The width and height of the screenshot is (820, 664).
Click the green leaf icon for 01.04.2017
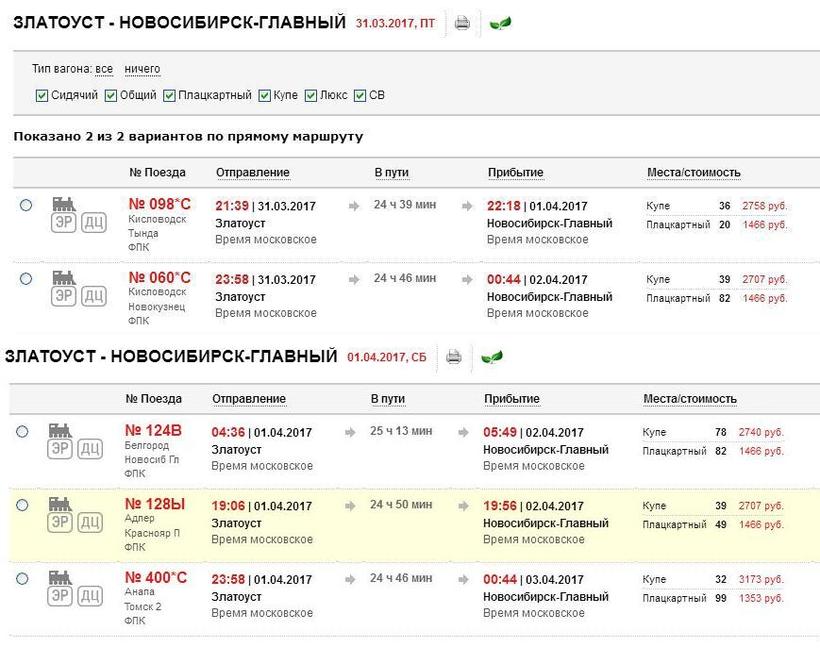491,357
